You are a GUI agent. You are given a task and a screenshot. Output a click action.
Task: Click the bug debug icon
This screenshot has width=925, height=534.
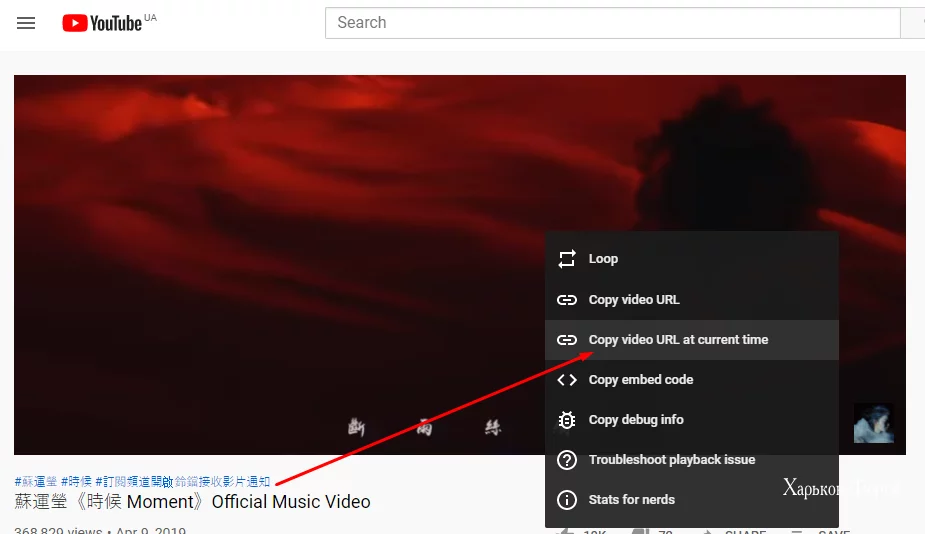point(567,420)
